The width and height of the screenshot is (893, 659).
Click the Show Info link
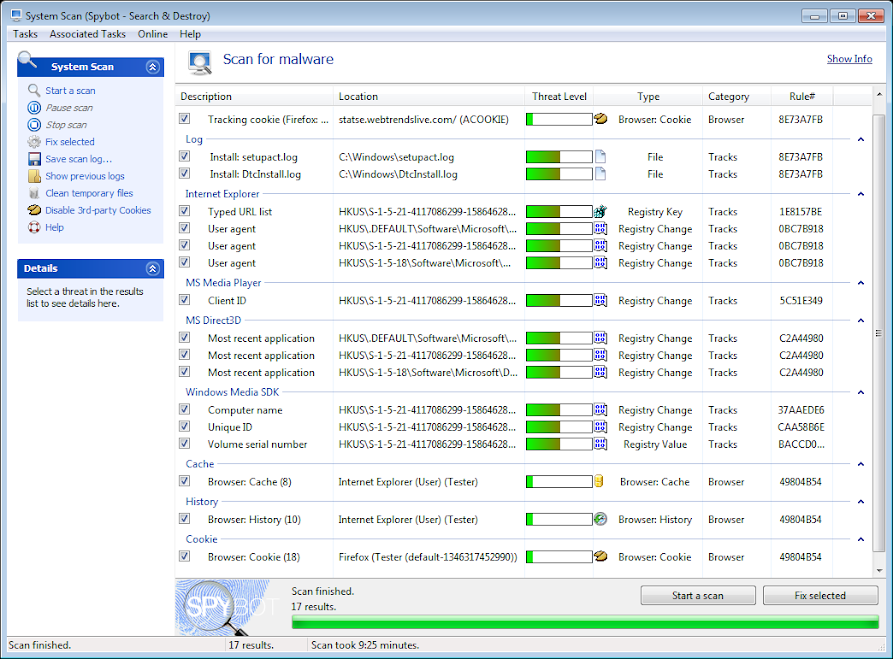point(849,59)
